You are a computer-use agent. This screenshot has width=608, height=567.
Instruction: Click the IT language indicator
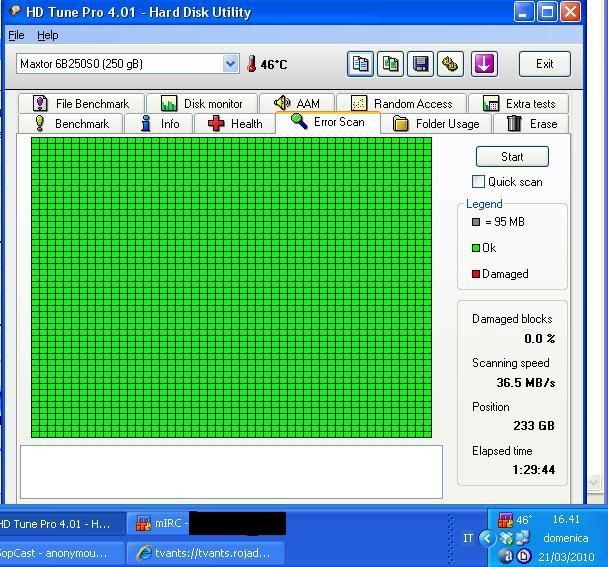468,538
